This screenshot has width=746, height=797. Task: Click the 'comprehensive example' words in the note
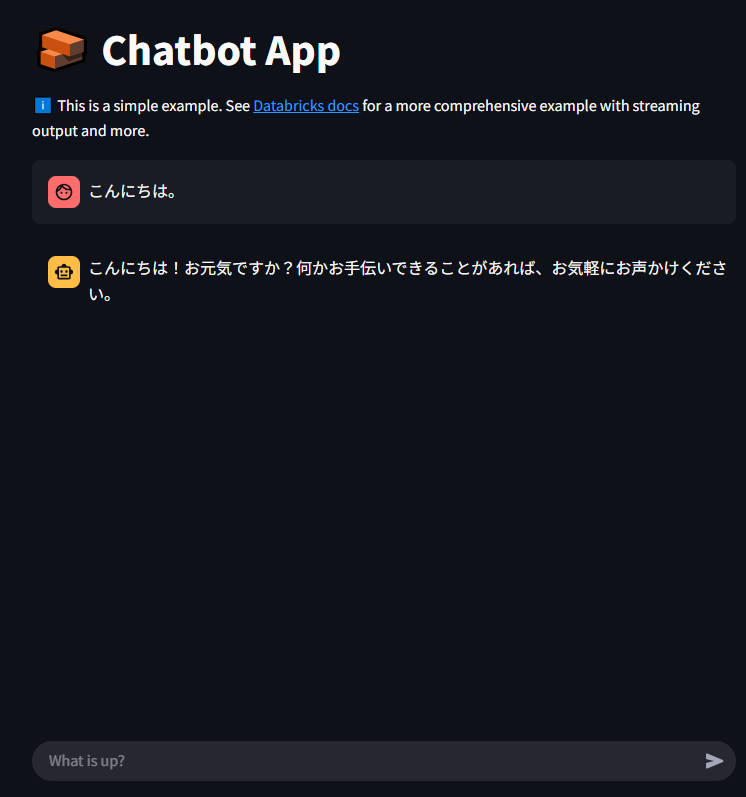[485, 106]
